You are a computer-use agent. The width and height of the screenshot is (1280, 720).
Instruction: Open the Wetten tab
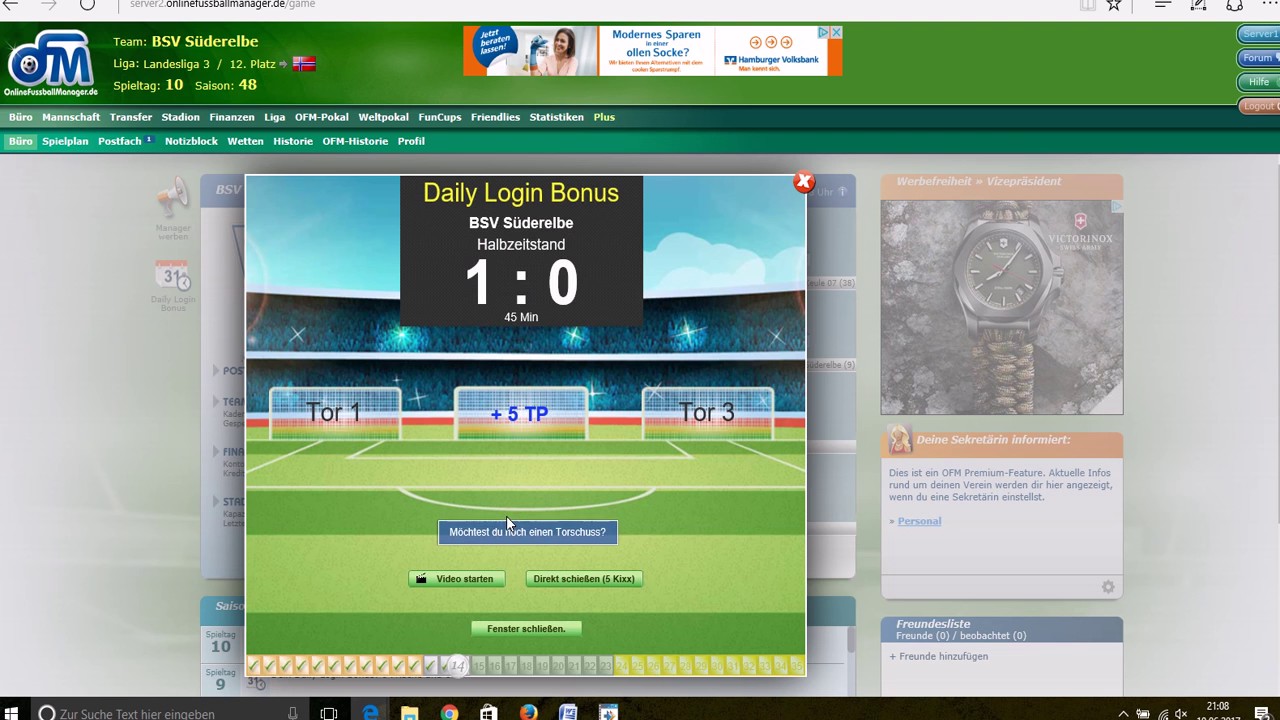(x=246, y=141)
